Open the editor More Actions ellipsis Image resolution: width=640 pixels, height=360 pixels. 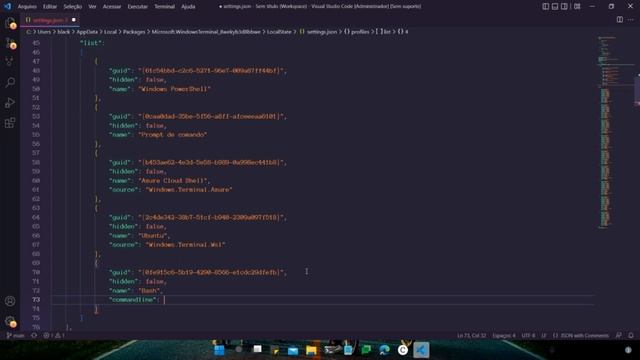coord(631,20)
